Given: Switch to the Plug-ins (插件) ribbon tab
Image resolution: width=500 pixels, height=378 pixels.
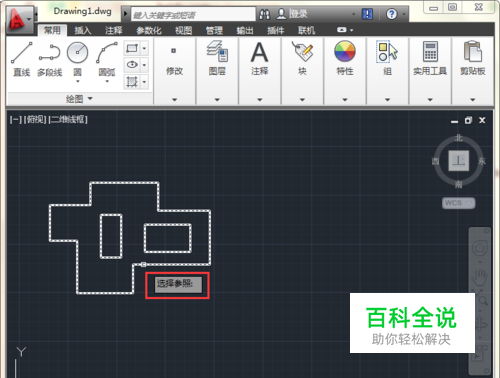Looking at the screenshot, I should point(275,30).
